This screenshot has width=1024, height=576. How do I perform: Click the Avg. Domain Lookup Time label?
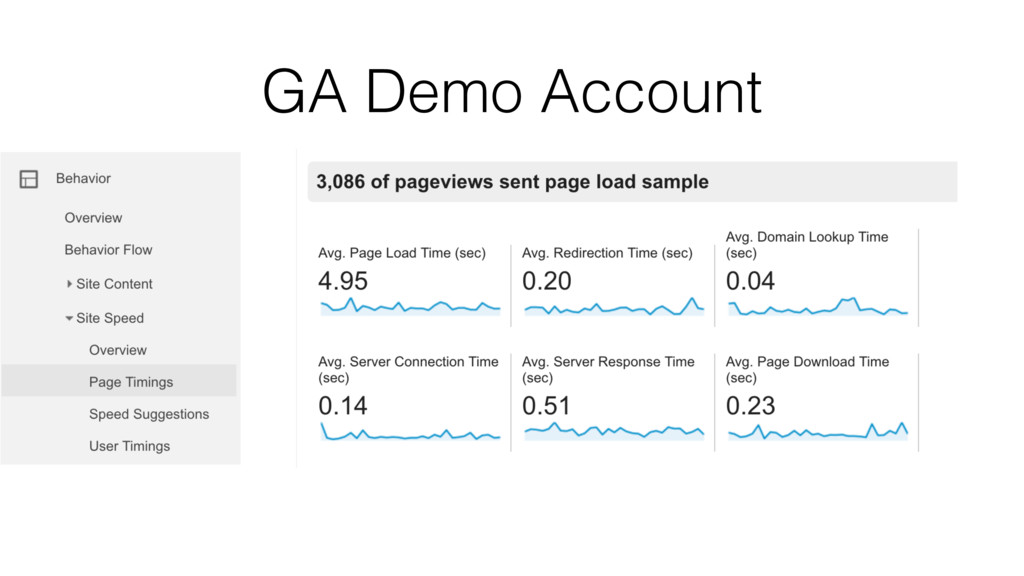807,245
